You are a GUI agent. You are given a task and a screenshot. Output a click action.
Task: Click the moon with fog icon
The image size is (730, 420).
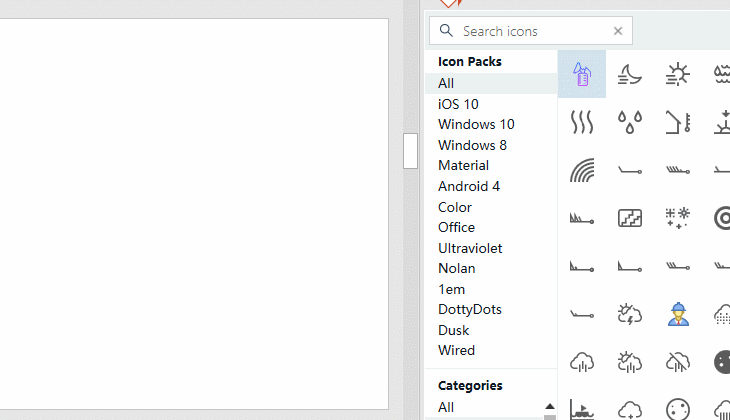[x=630, y=73]
